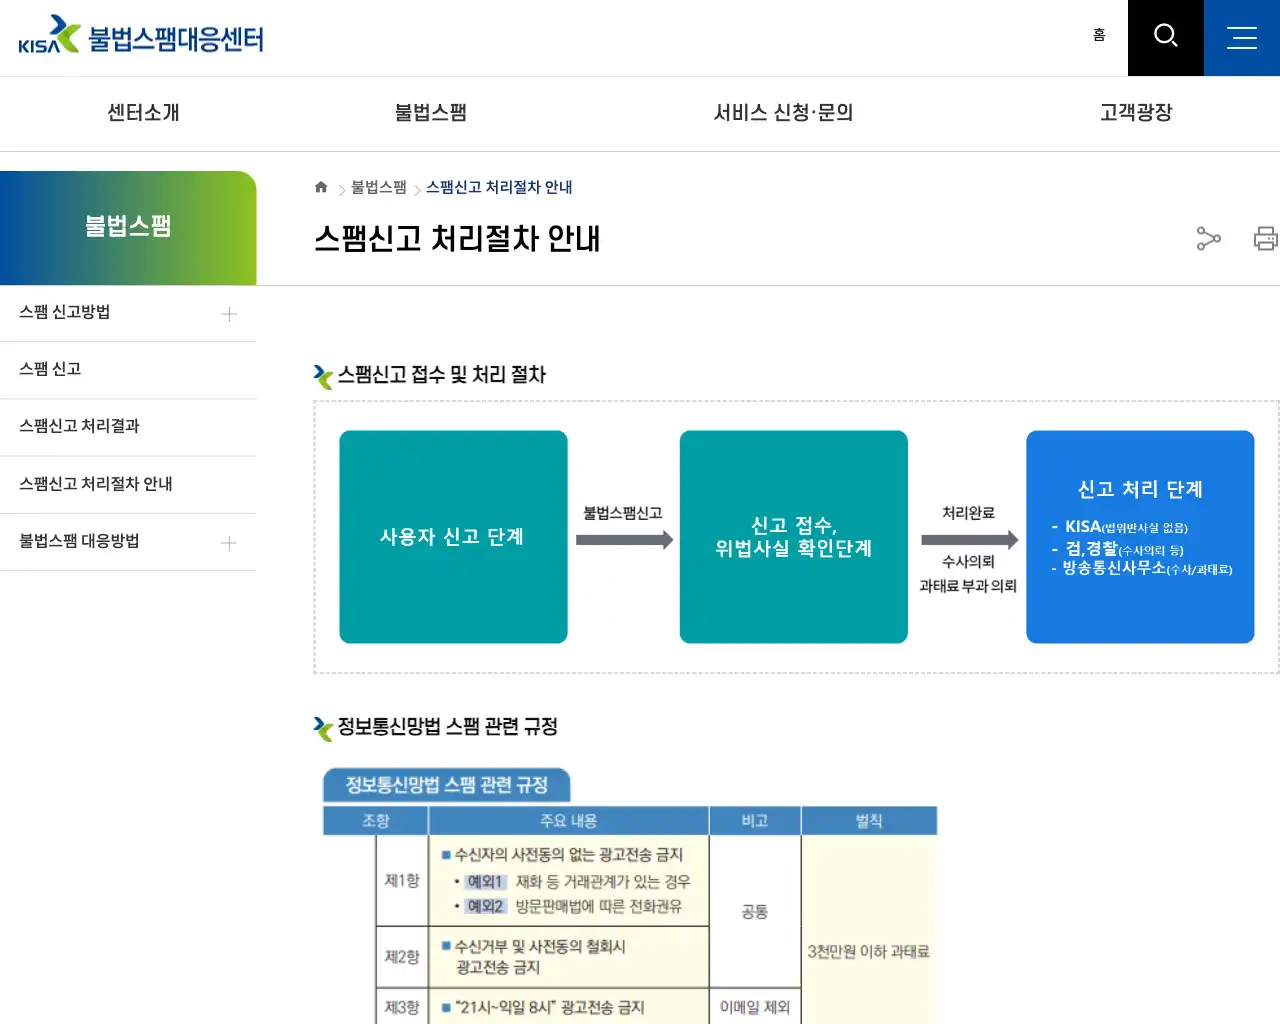This screenshot has height=1024, width=1280.
Task: Click the home icon in the breadcrumb
Action: 321,186
